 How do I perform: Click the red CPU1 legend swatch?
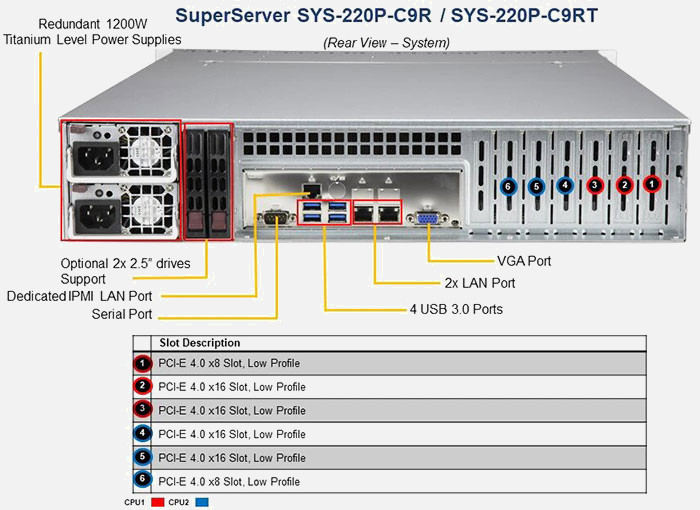point(158,502)
